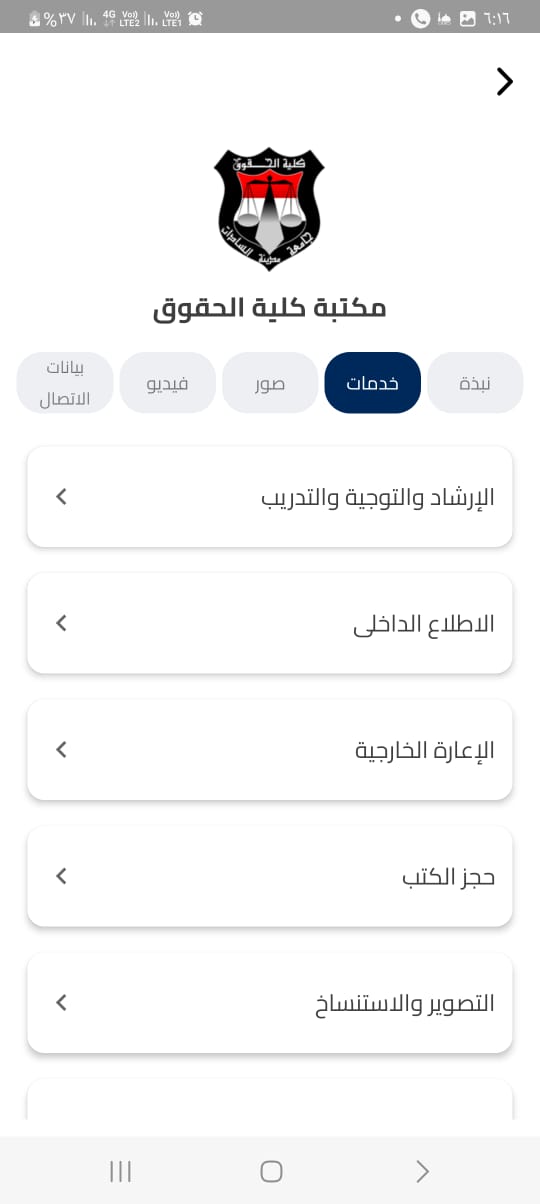The height and width of the screenshot is (1204, 540).
Task: Tap the back arrow at top right
Action: point(505,82)
